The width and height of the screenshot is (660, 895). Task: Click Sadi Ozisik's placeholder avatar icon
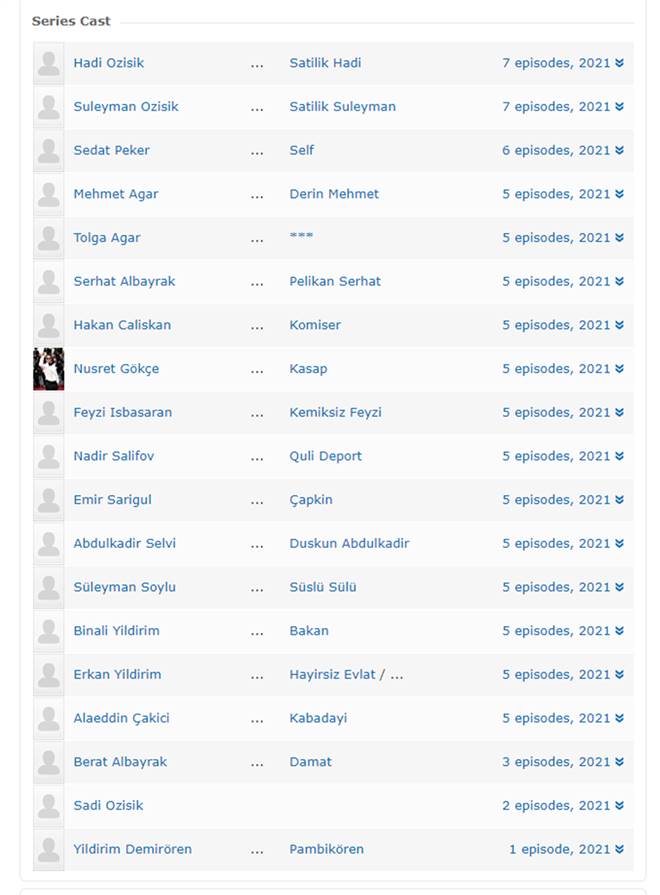[x=49, y=806]
